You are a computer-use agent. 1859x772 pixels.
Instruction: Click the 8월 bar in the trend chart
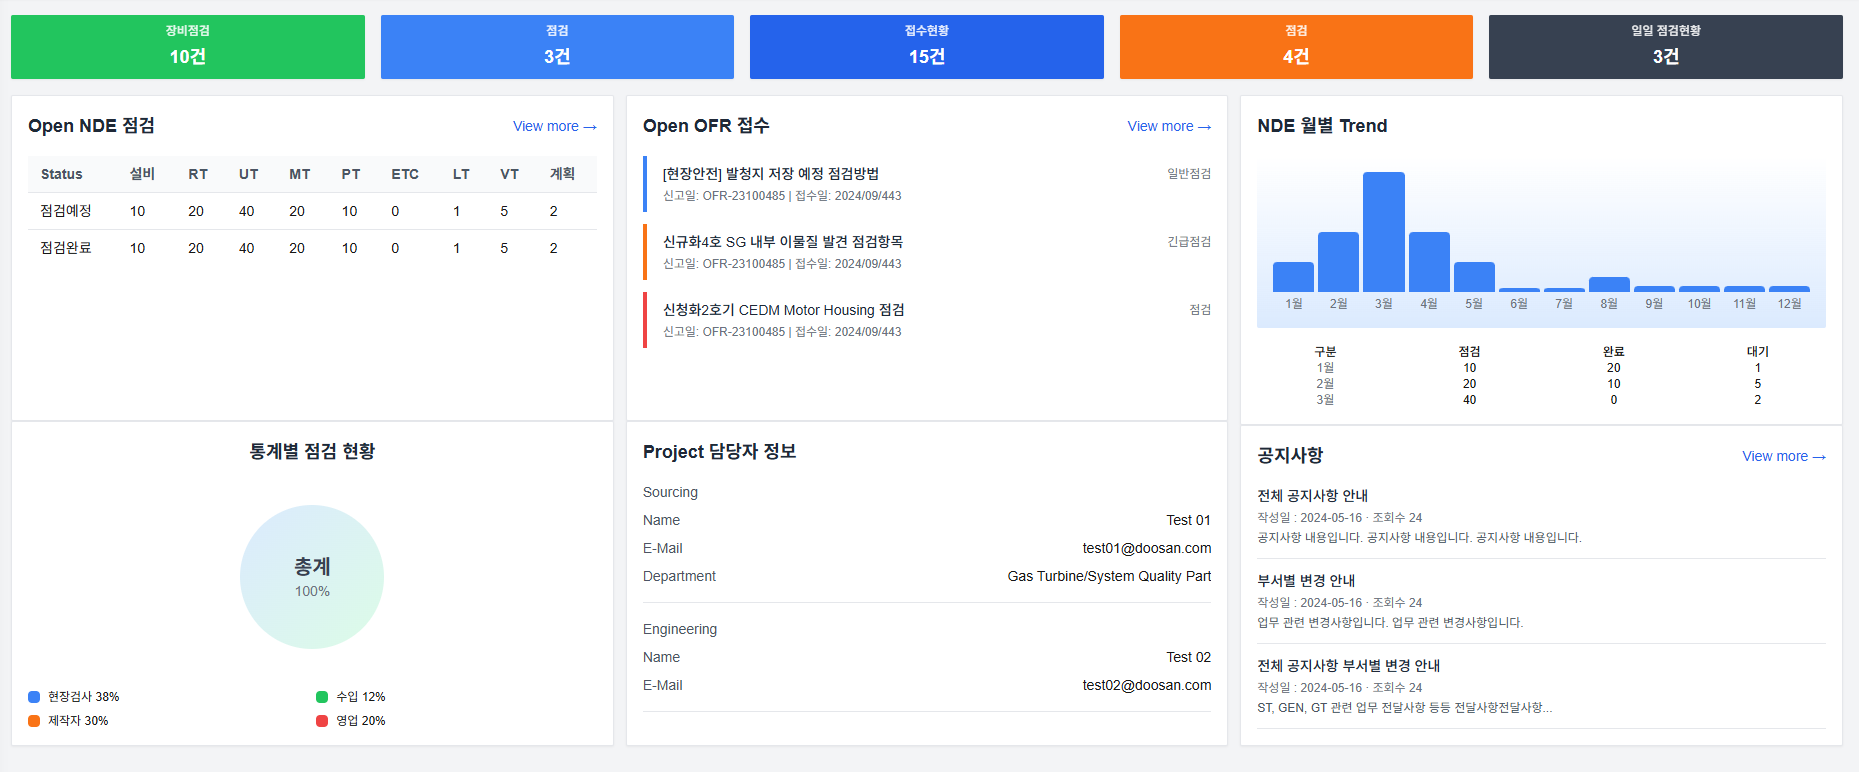coord(1608,285)
